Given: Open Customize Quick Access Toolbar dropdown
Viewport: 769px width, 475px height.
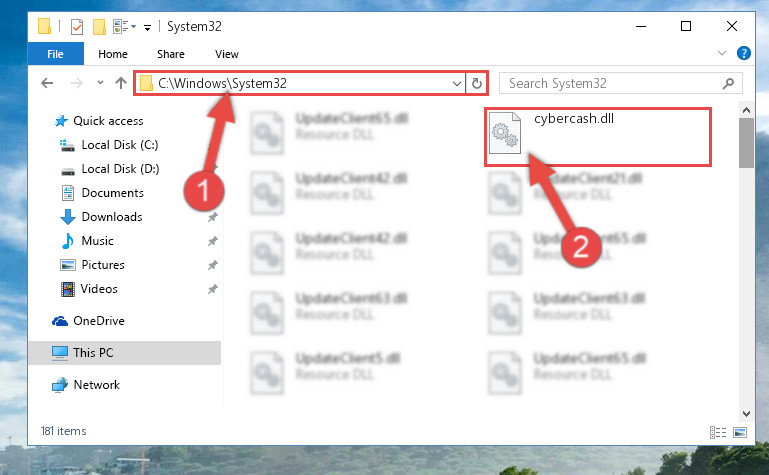Looking at the screenshot, I should (147, 27).
